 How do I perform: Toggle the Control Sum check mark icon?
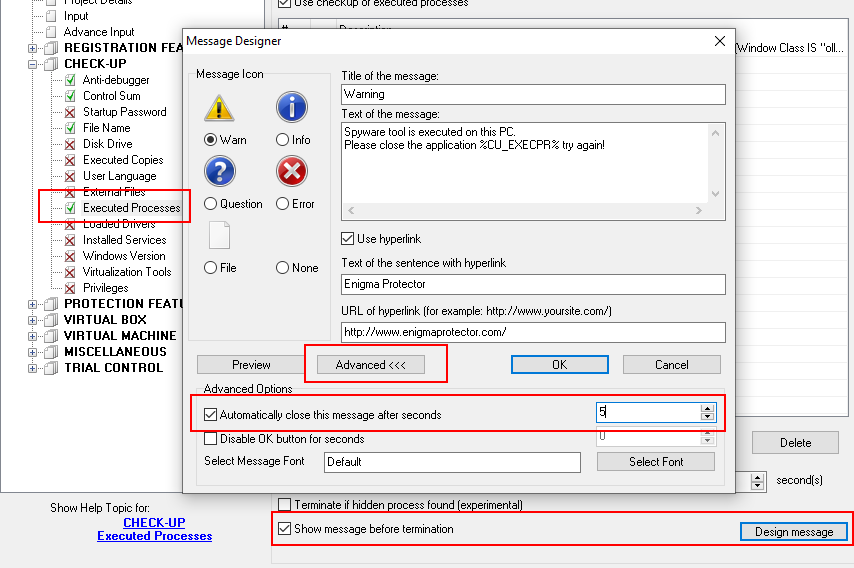[70, 96]
